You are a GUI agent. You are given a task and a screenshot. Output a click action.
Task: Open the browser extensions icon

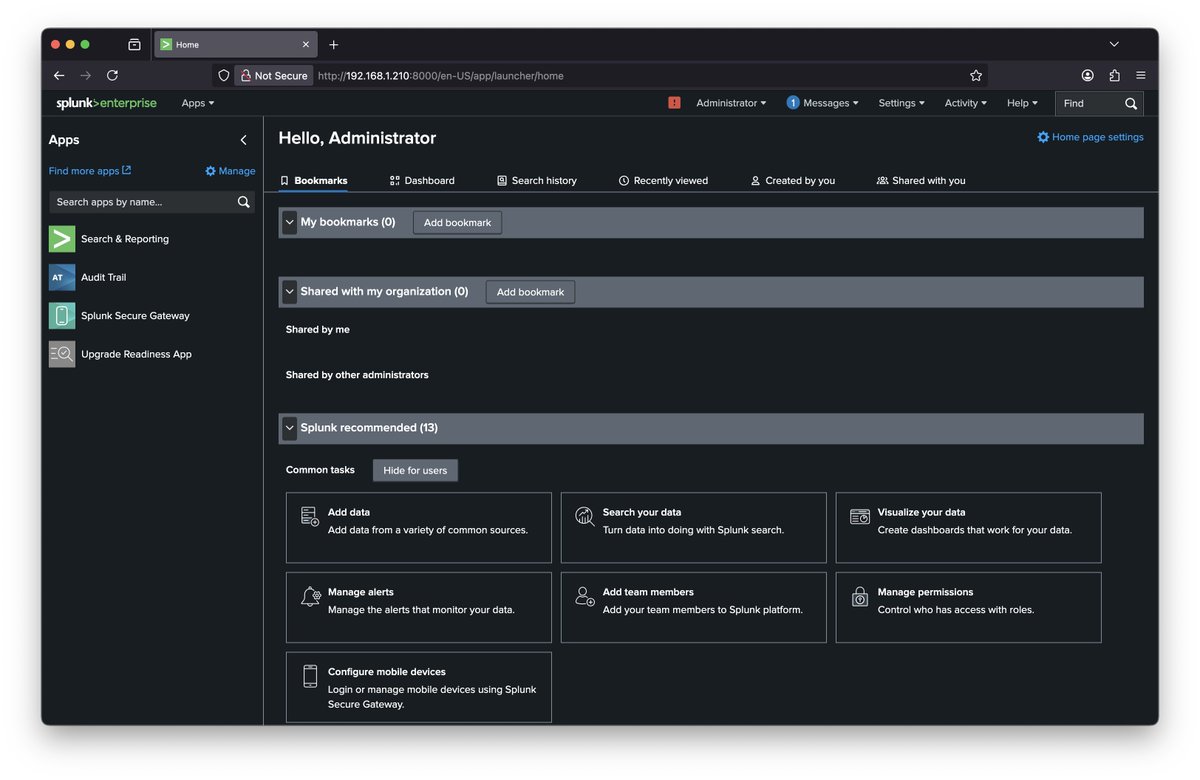point(1114,75)
